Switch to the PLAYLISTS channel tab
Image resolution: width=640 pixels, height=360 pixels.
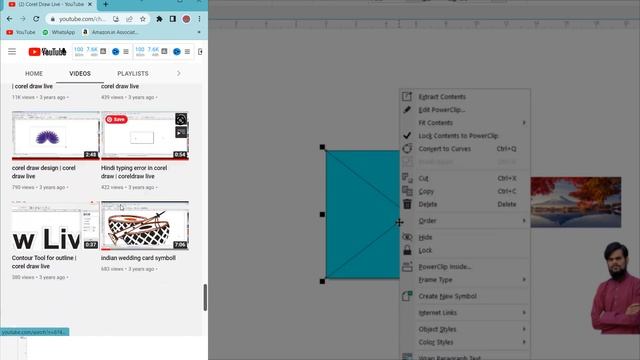coord(133,73)
